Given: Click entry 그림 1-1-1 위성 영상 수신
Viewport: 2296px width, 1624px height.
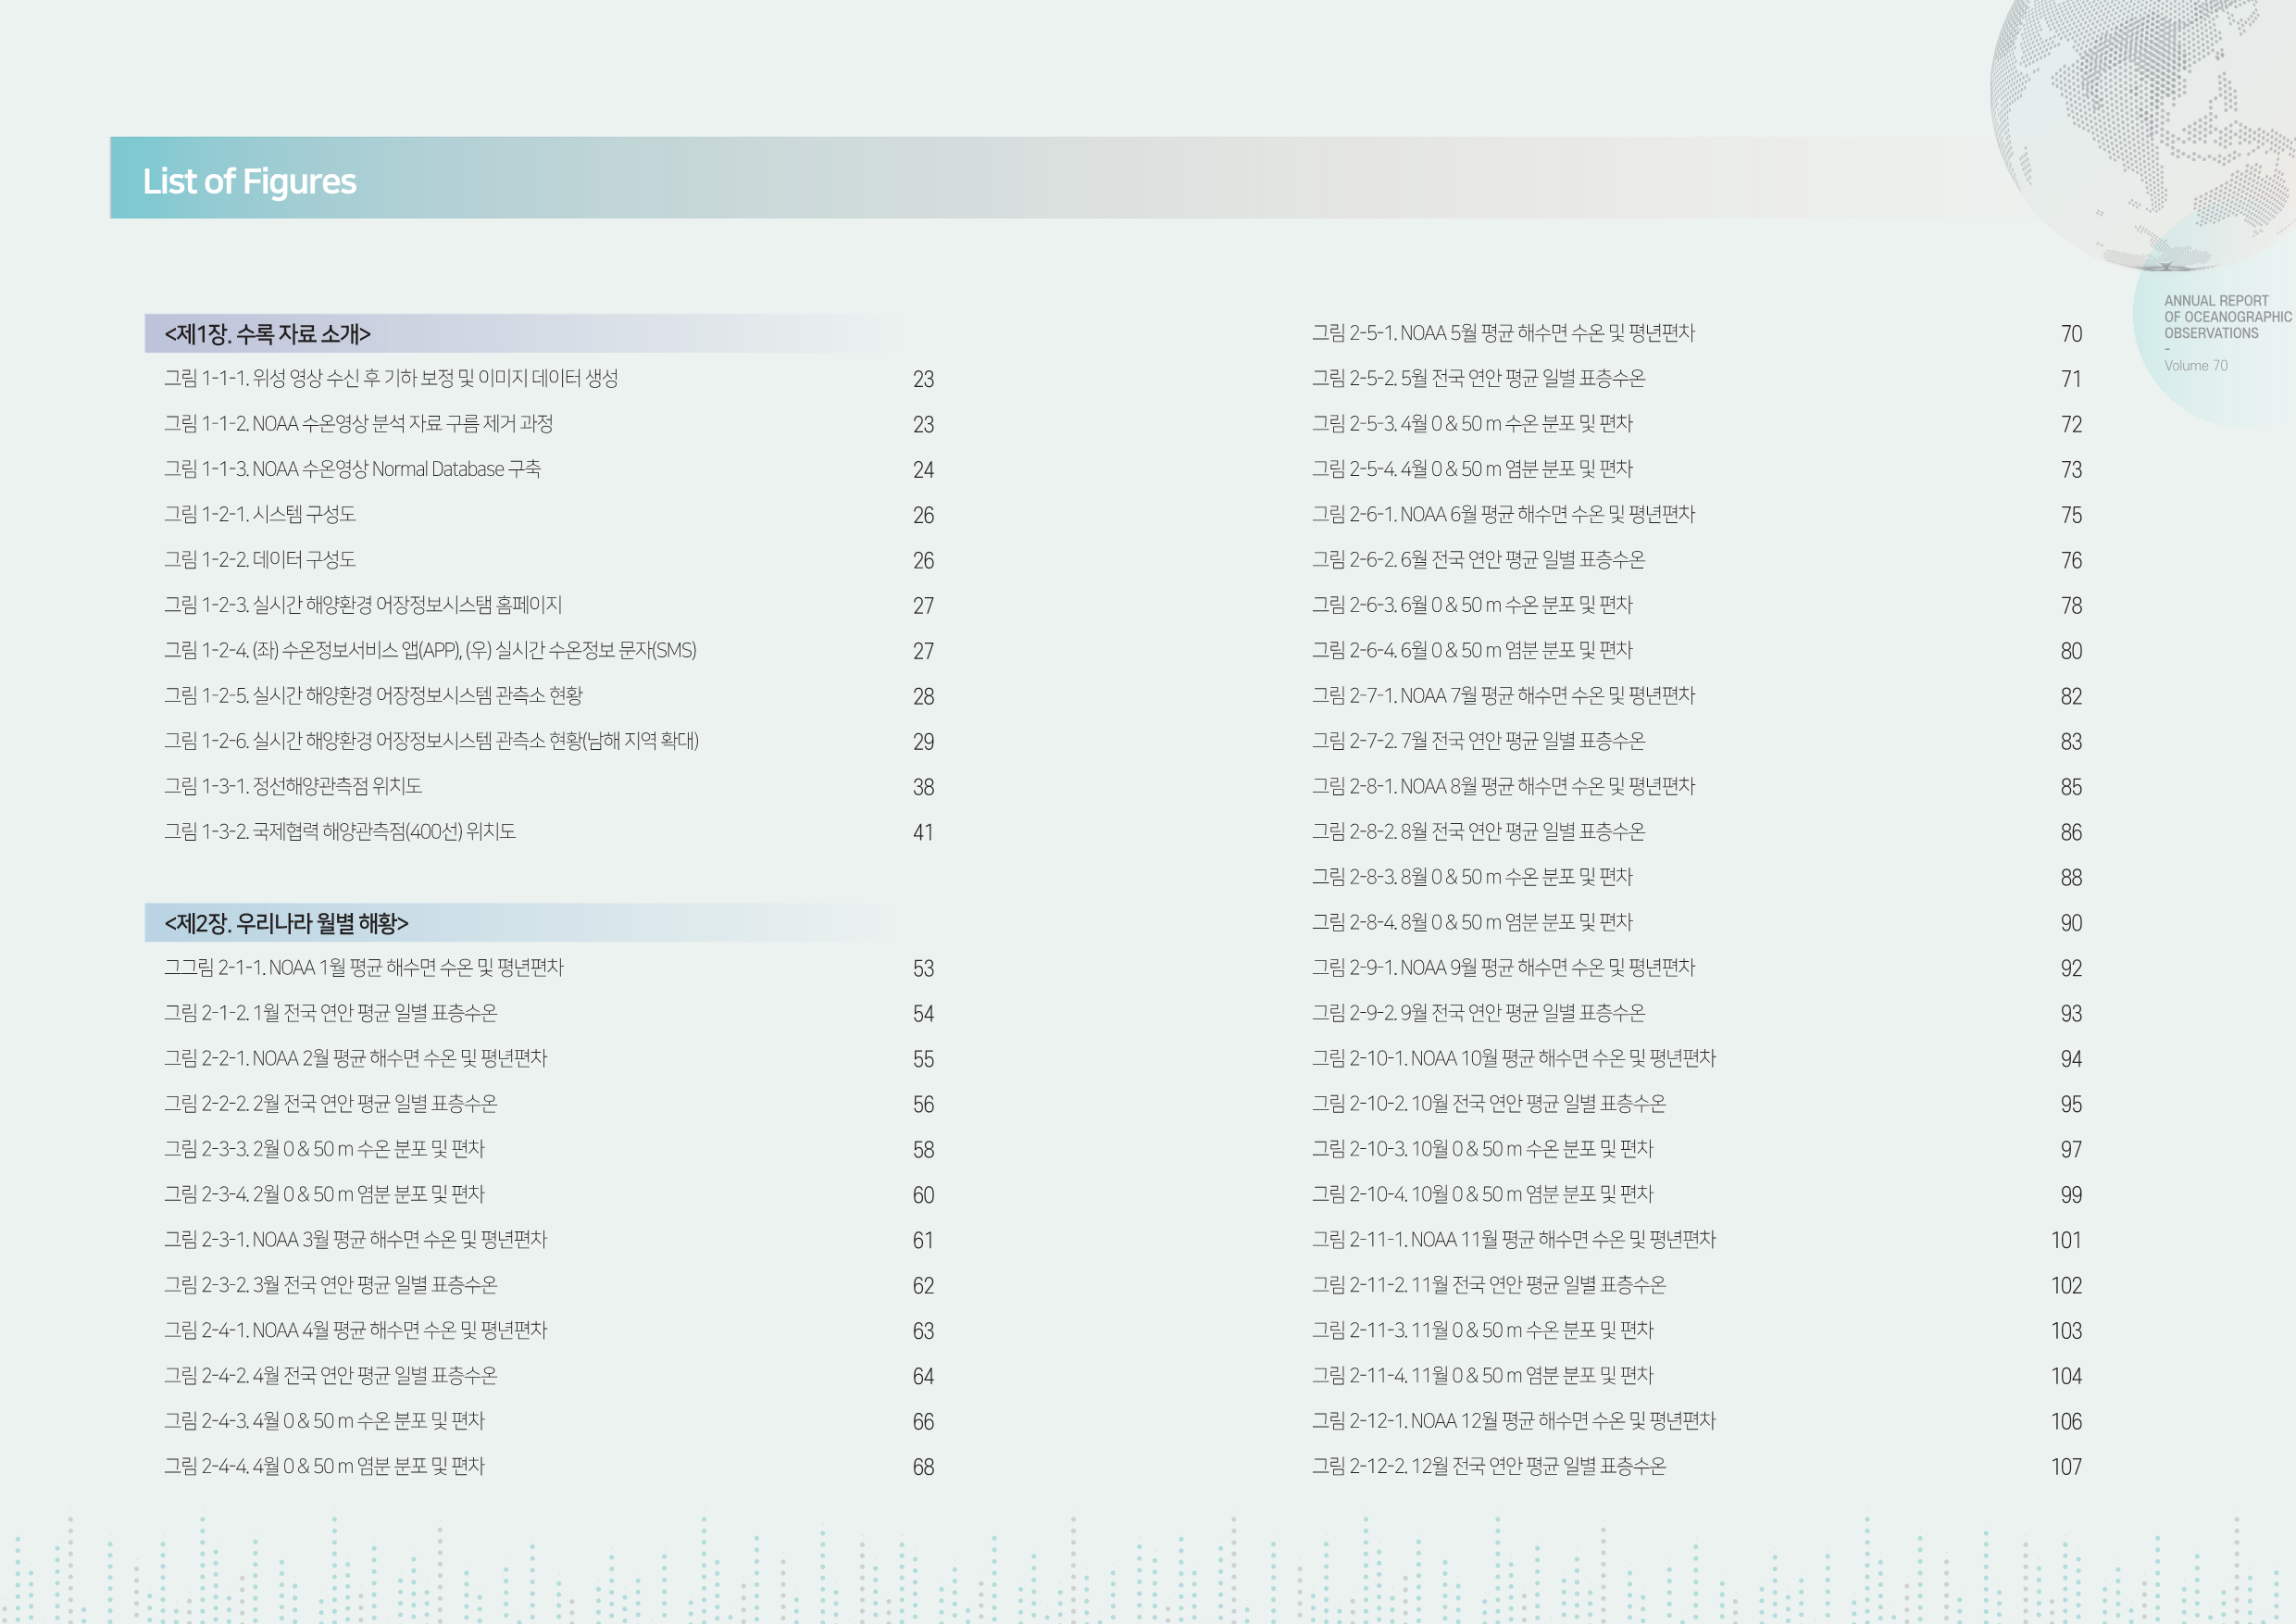Looking at the screenshot, I should (x=391, y=378).
